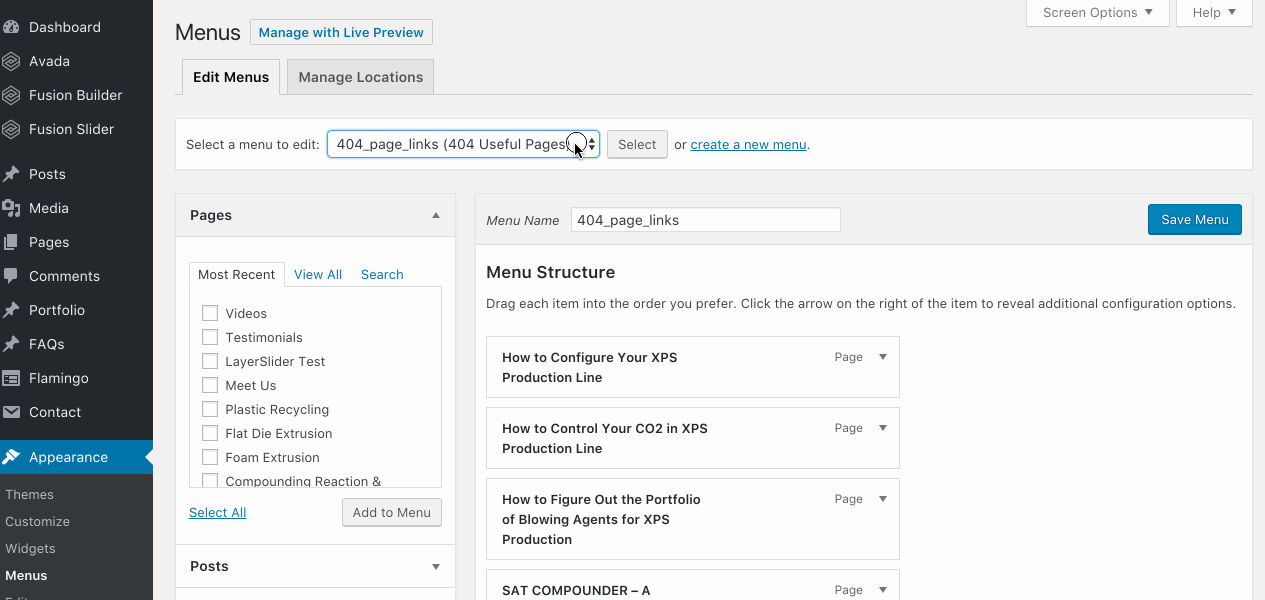Open the Themes submenu item
This screenshot has height=600, width=1265.
click(29, 494)
